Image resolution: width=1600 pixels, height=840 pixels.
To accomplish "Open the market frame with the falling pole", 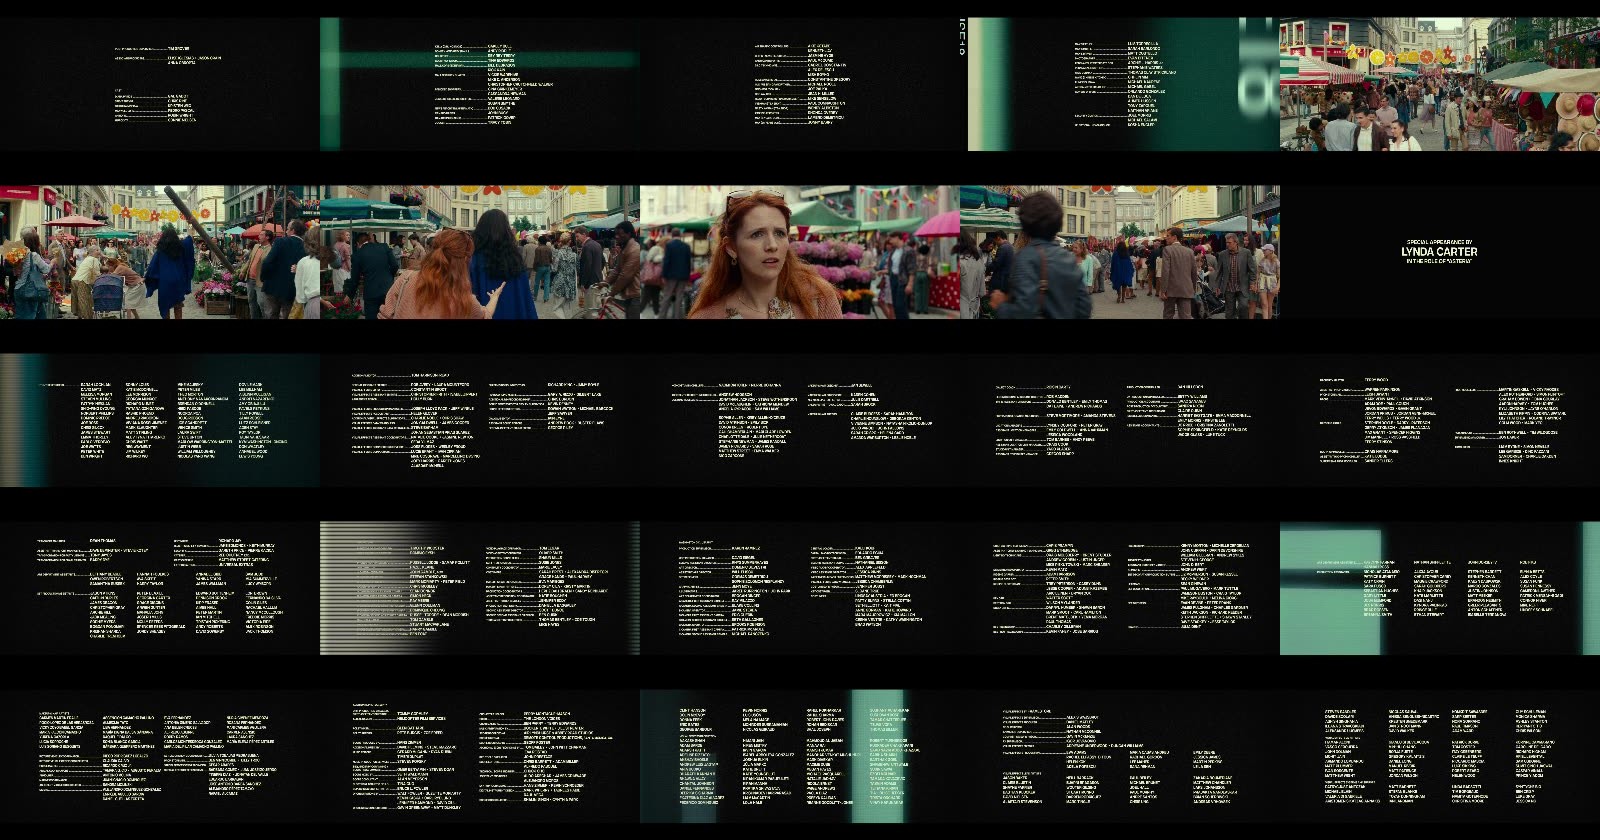I will tap(160, 252).
